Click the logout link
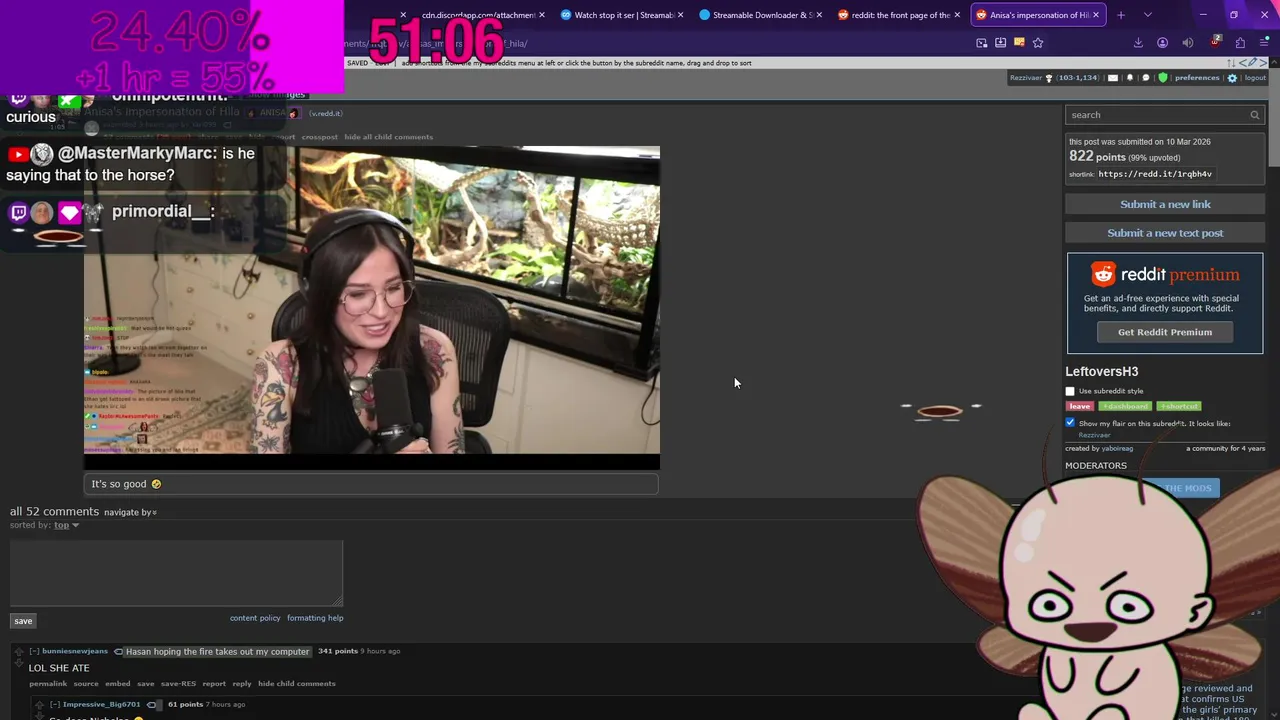 tap(1255, 78)
